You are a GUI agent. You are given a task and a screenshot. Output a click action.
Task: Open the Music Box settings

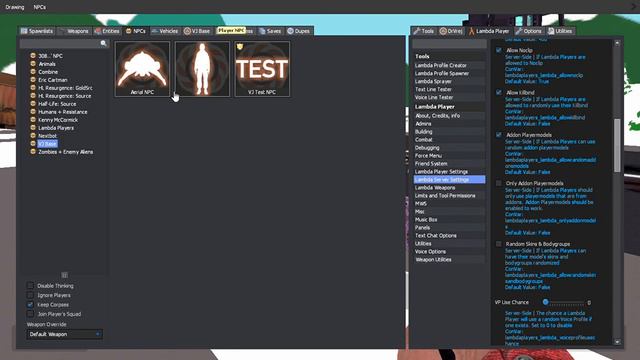click(x=449, y=220)
